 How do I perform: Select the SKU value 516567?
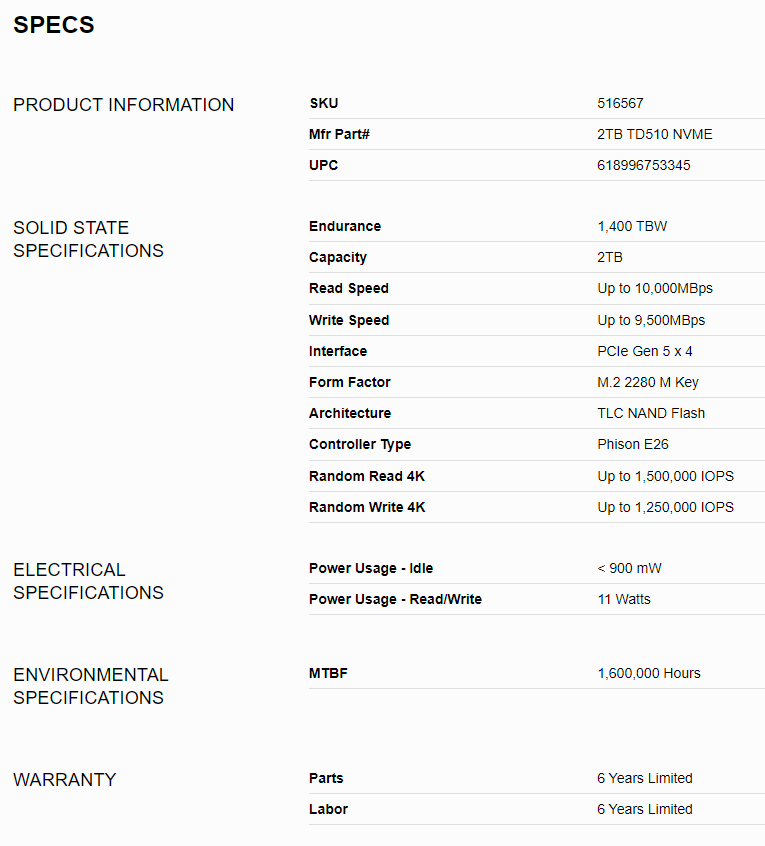(621, 103)
